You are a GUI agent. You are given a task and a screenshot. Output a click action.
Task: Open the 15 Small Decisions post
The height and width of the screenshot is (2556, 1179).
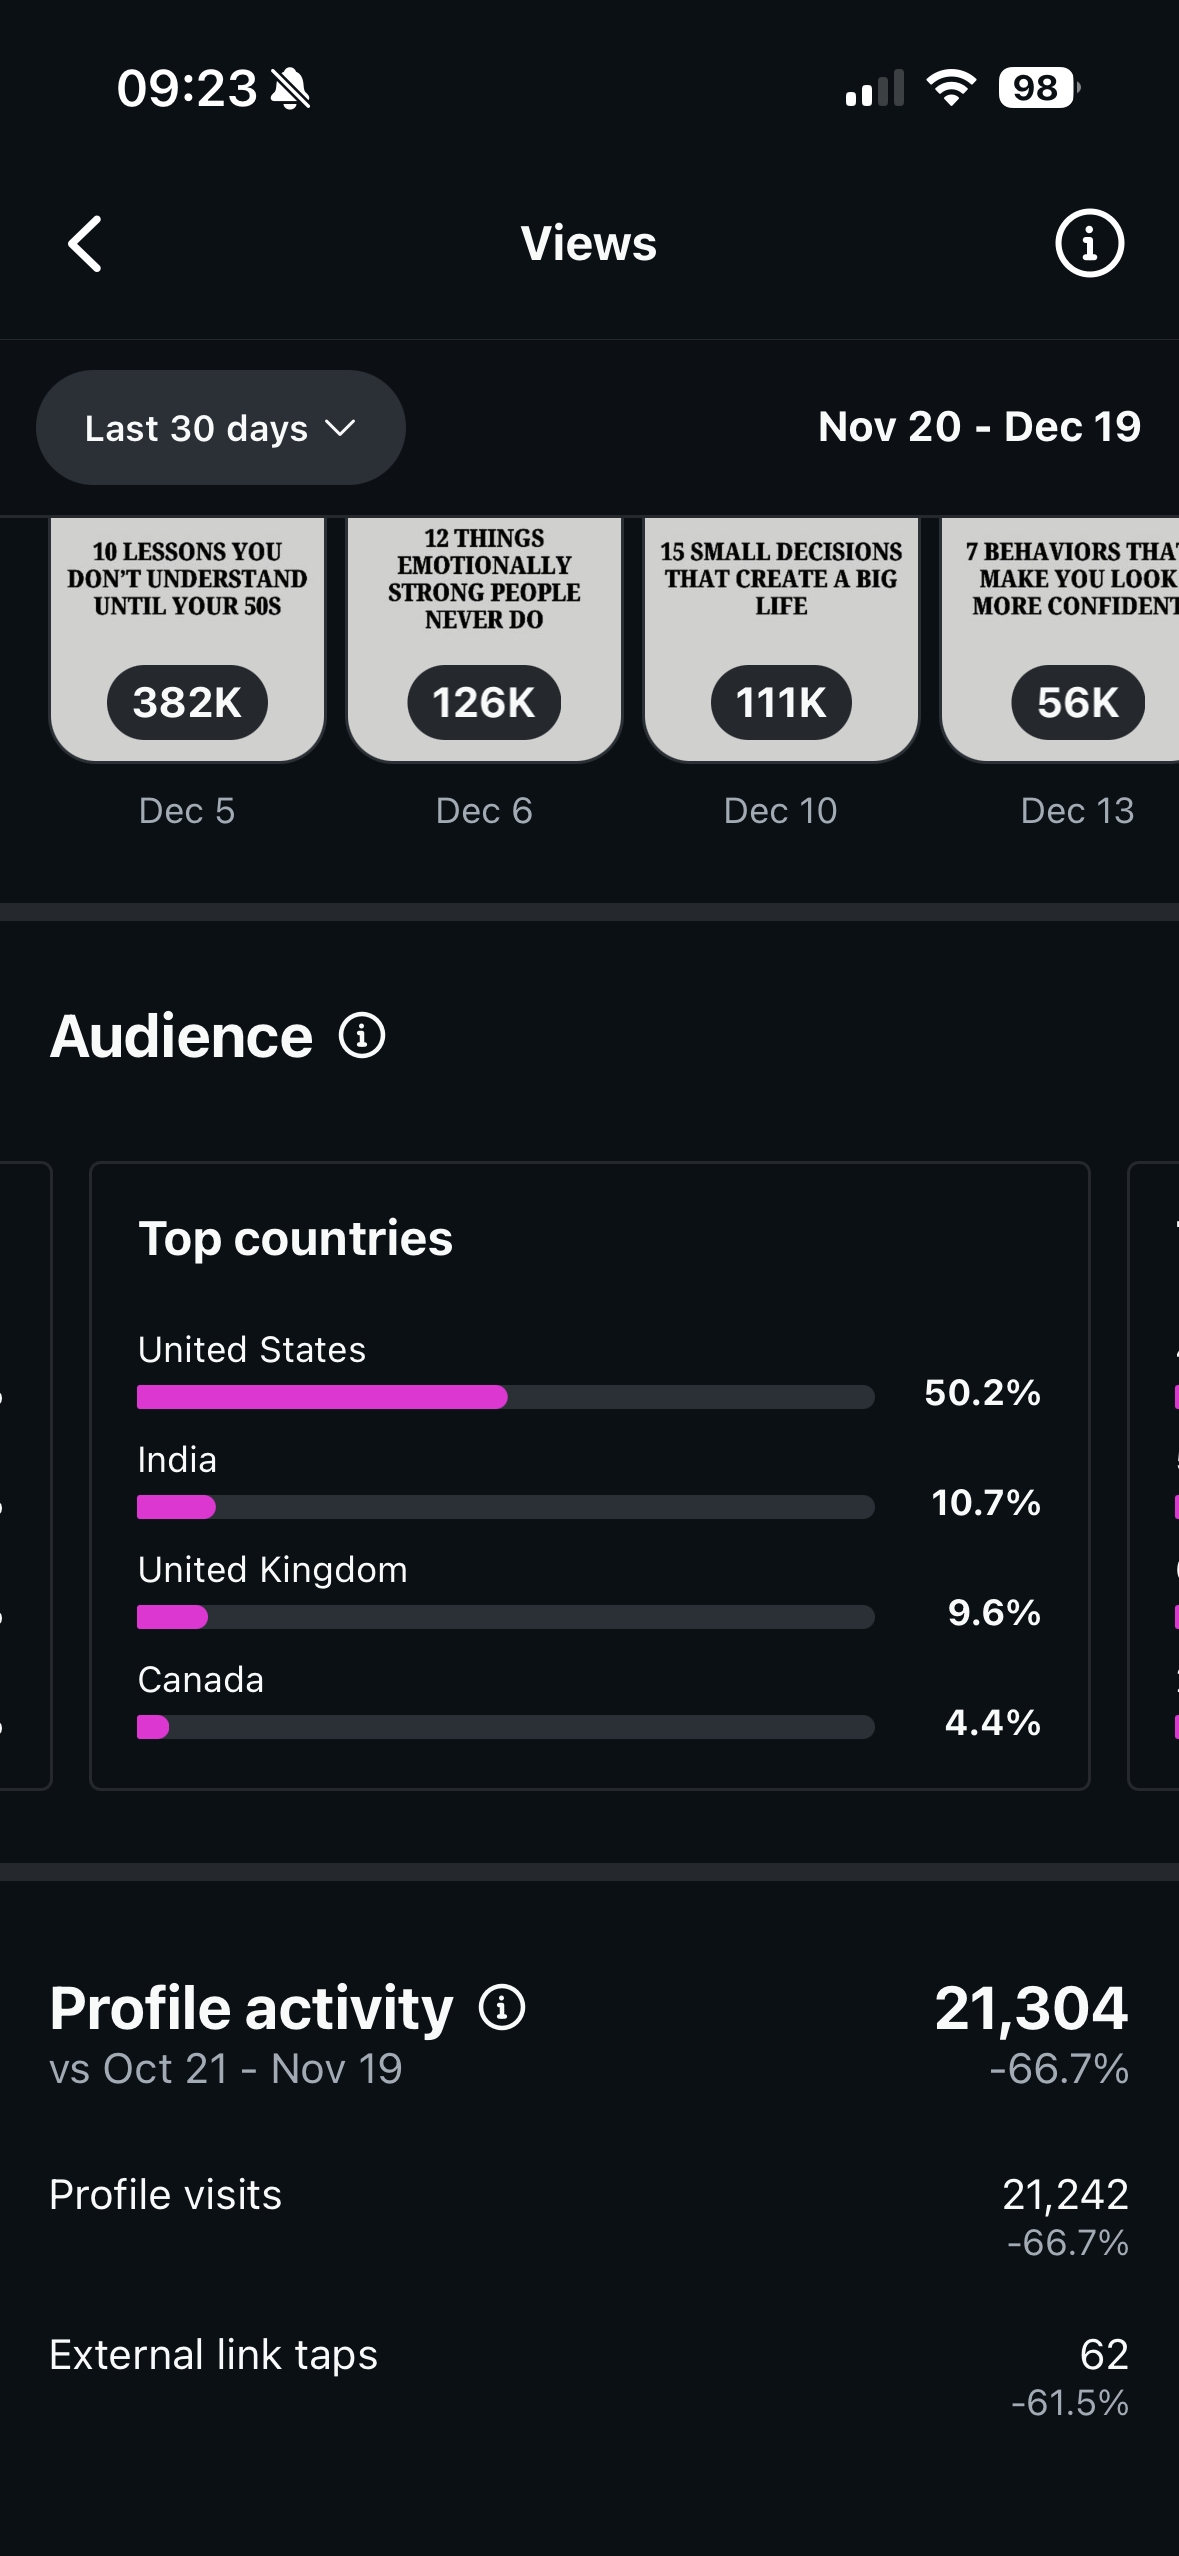click(781, 640)
